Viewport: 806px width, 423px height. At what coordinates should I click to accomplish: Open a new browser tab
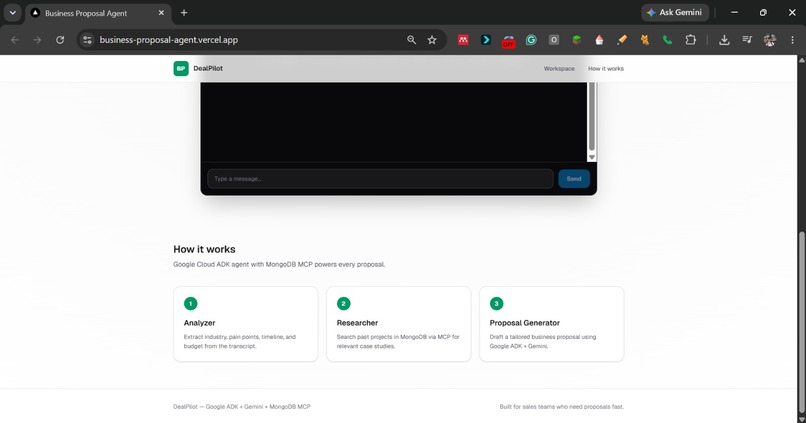point(184,13)
